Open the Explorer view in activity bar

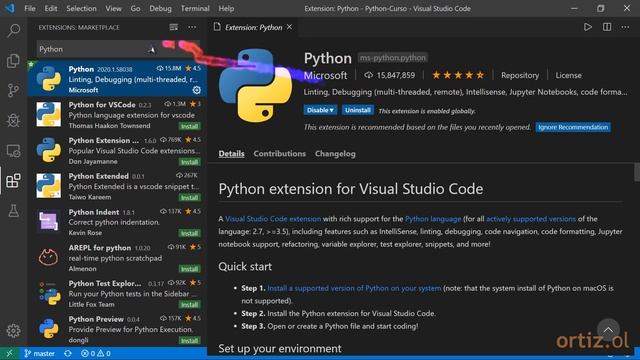pyautogui.click(x=13, y=60)
